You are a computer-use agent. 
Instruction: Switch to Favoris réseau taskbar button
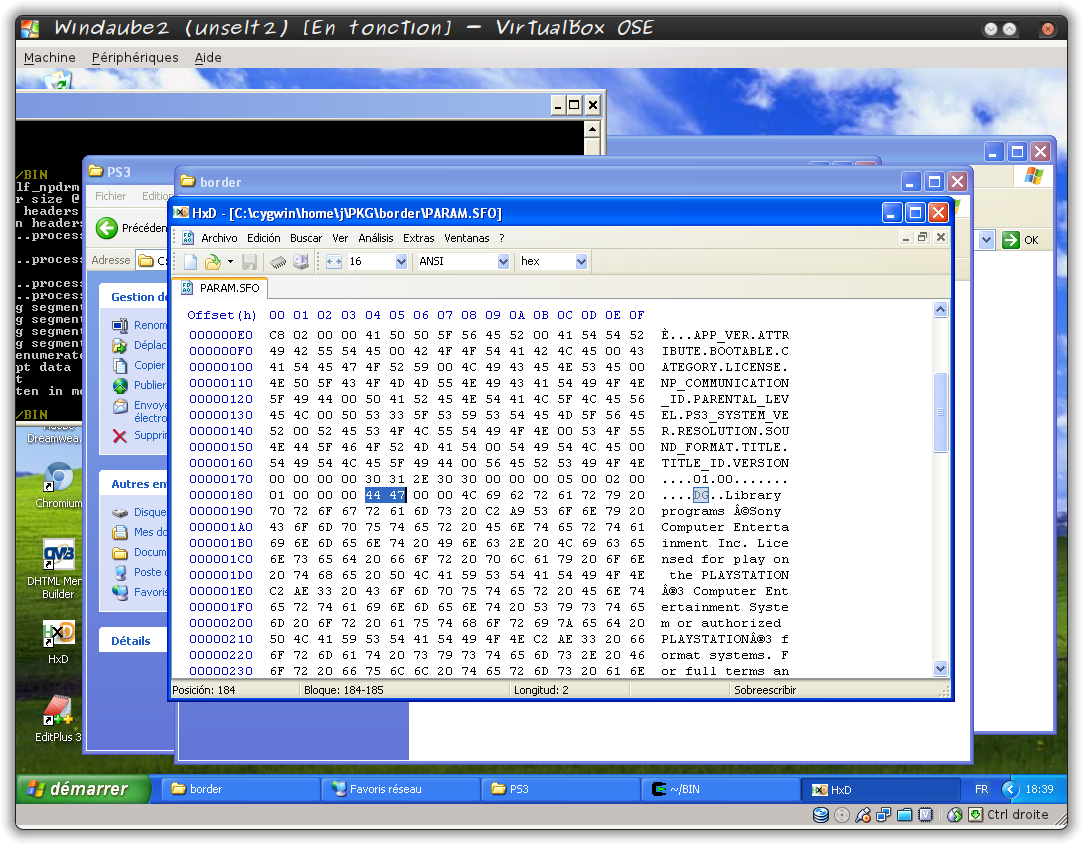401,789
